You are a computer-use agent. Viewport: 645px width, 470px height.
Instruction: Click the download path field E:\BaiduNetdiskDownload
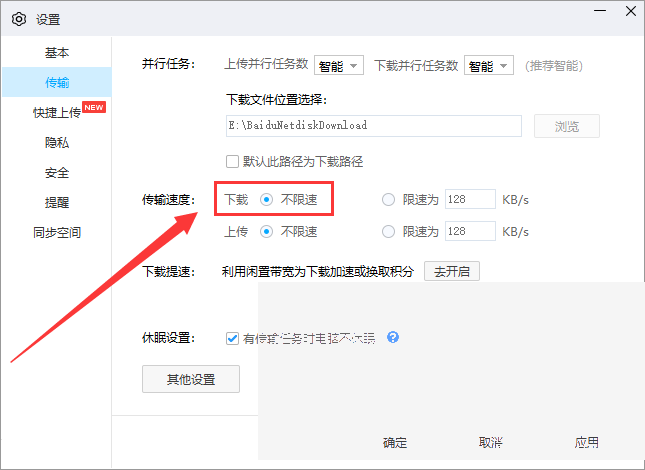pos(374,126)
